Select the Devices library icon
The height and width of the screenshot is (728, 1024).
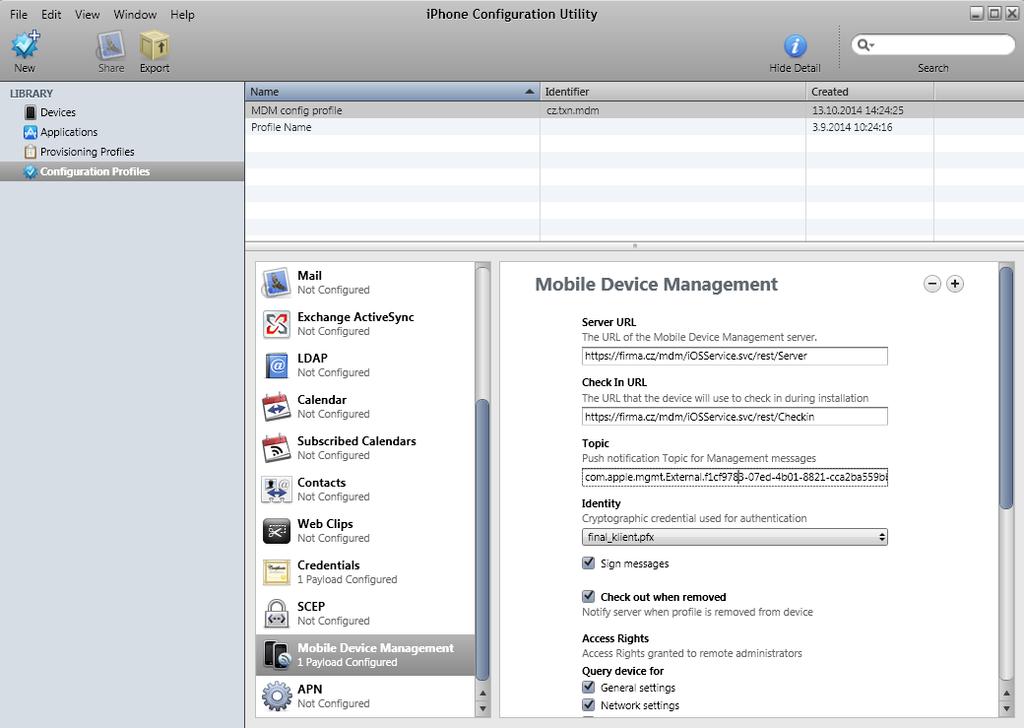pos(30,112)
